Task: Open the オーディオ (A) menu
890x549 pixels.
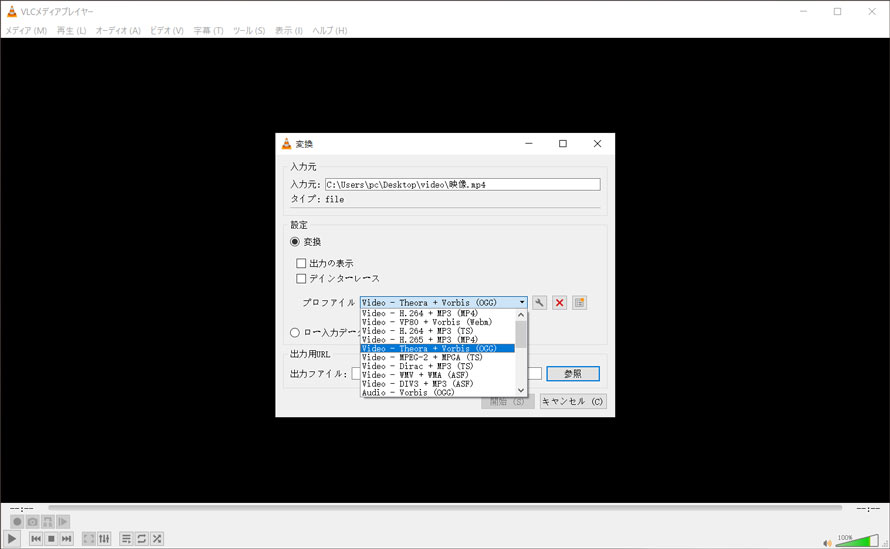Action: tap(118, 30)
